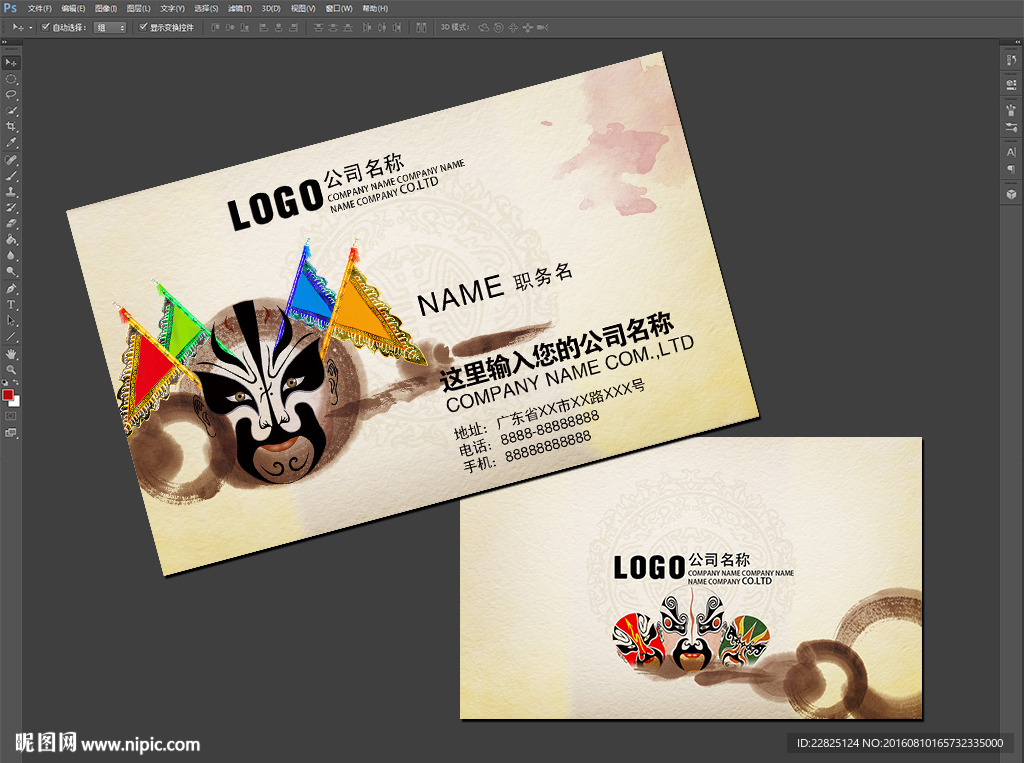Toggle Quick Mask mode
The image size is (1024, 763).
(11, 416)
